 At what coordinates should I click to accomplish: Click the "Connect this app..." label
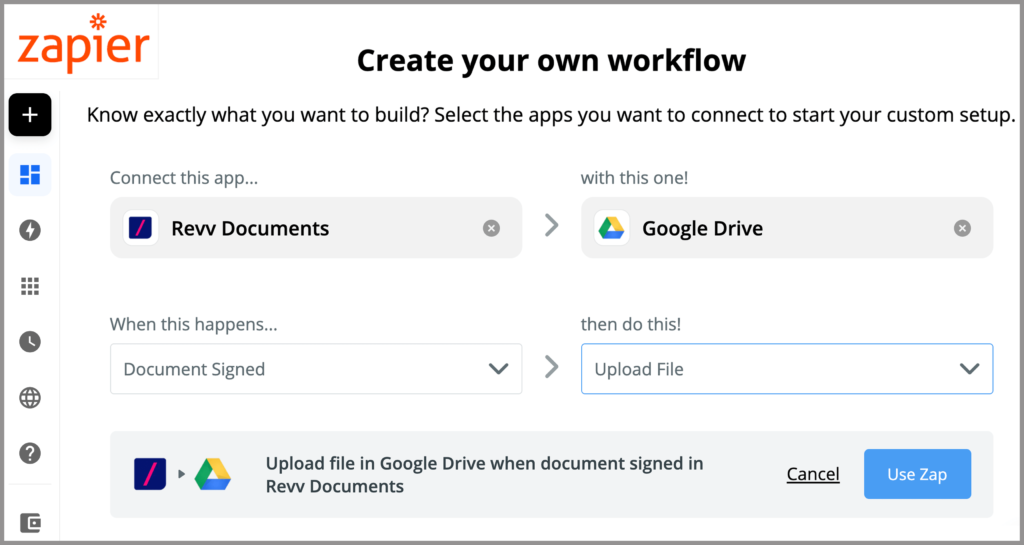[x=184, y=178]
